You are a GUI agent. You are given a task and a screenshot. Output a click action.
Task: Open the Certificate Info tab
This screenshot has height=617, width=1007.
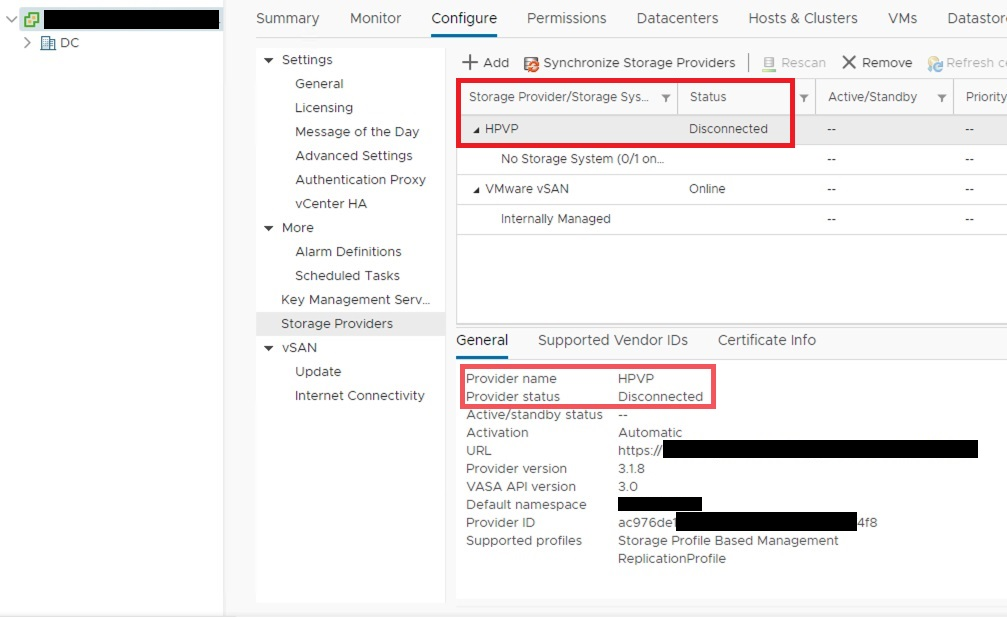pos(766,340)
